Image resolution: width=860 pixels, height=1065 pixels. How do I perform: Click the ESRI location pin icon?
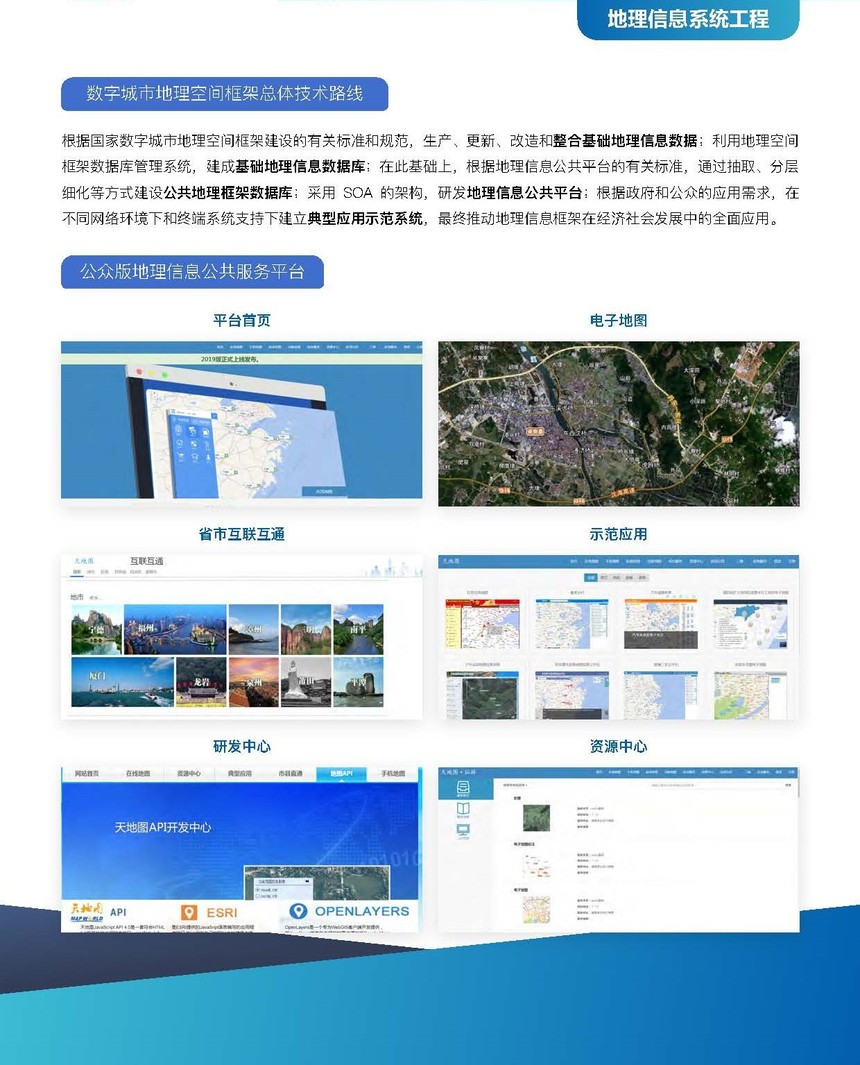[189, 910]
